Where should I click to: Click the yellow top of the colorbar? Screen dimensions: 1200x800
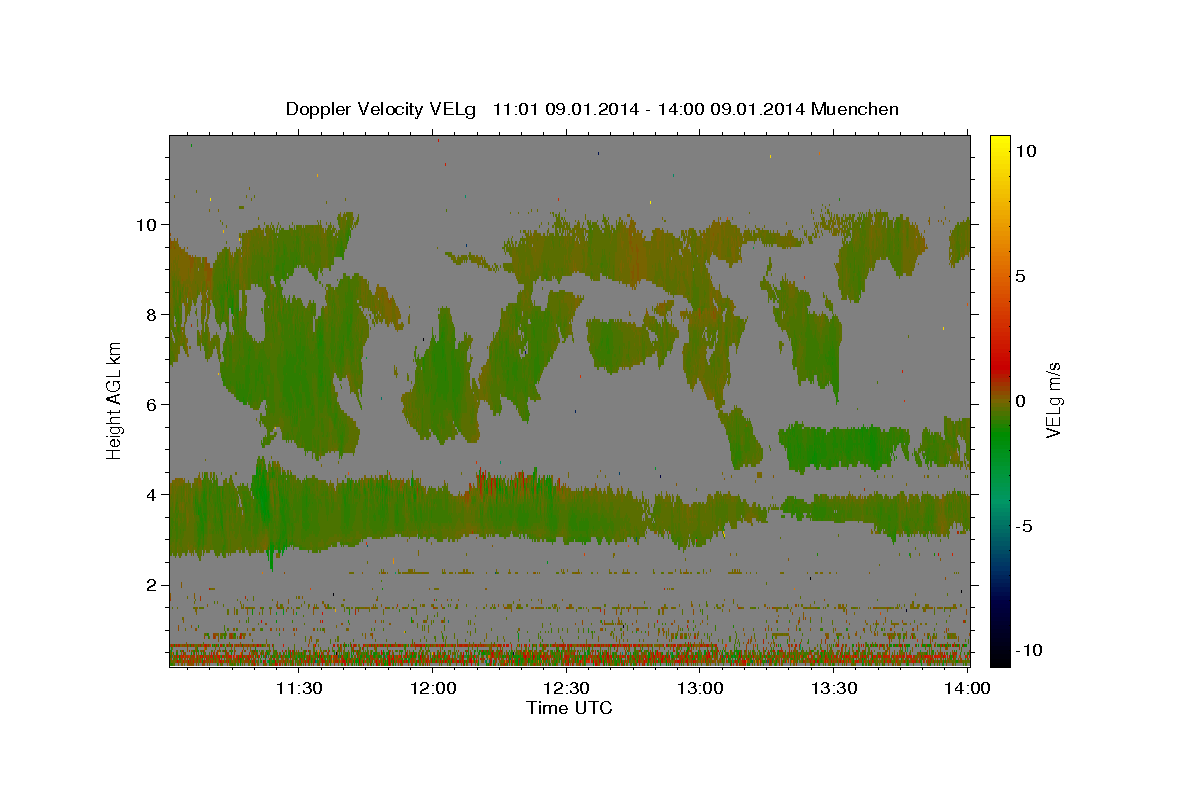(999, 145)
